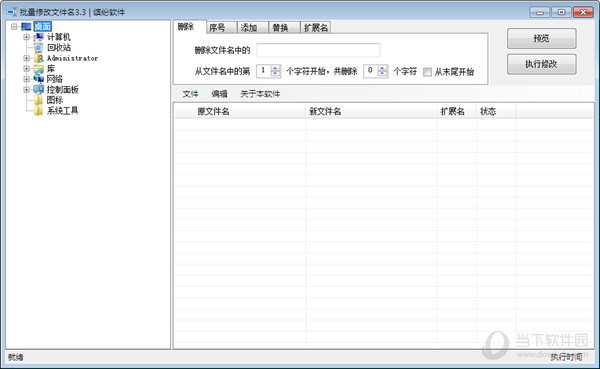
Task: Click the 系统工具 folder icon
Action: (39, 111)
